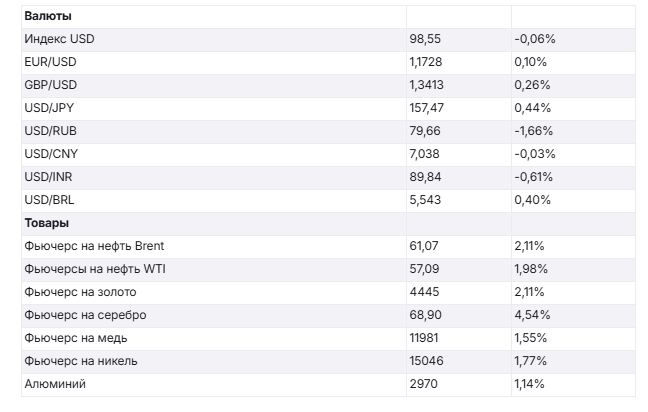The width and height of the screenshot is (648, 412).
Task: Select the USD/BRL change 0,40%
Action: [532, 200]
